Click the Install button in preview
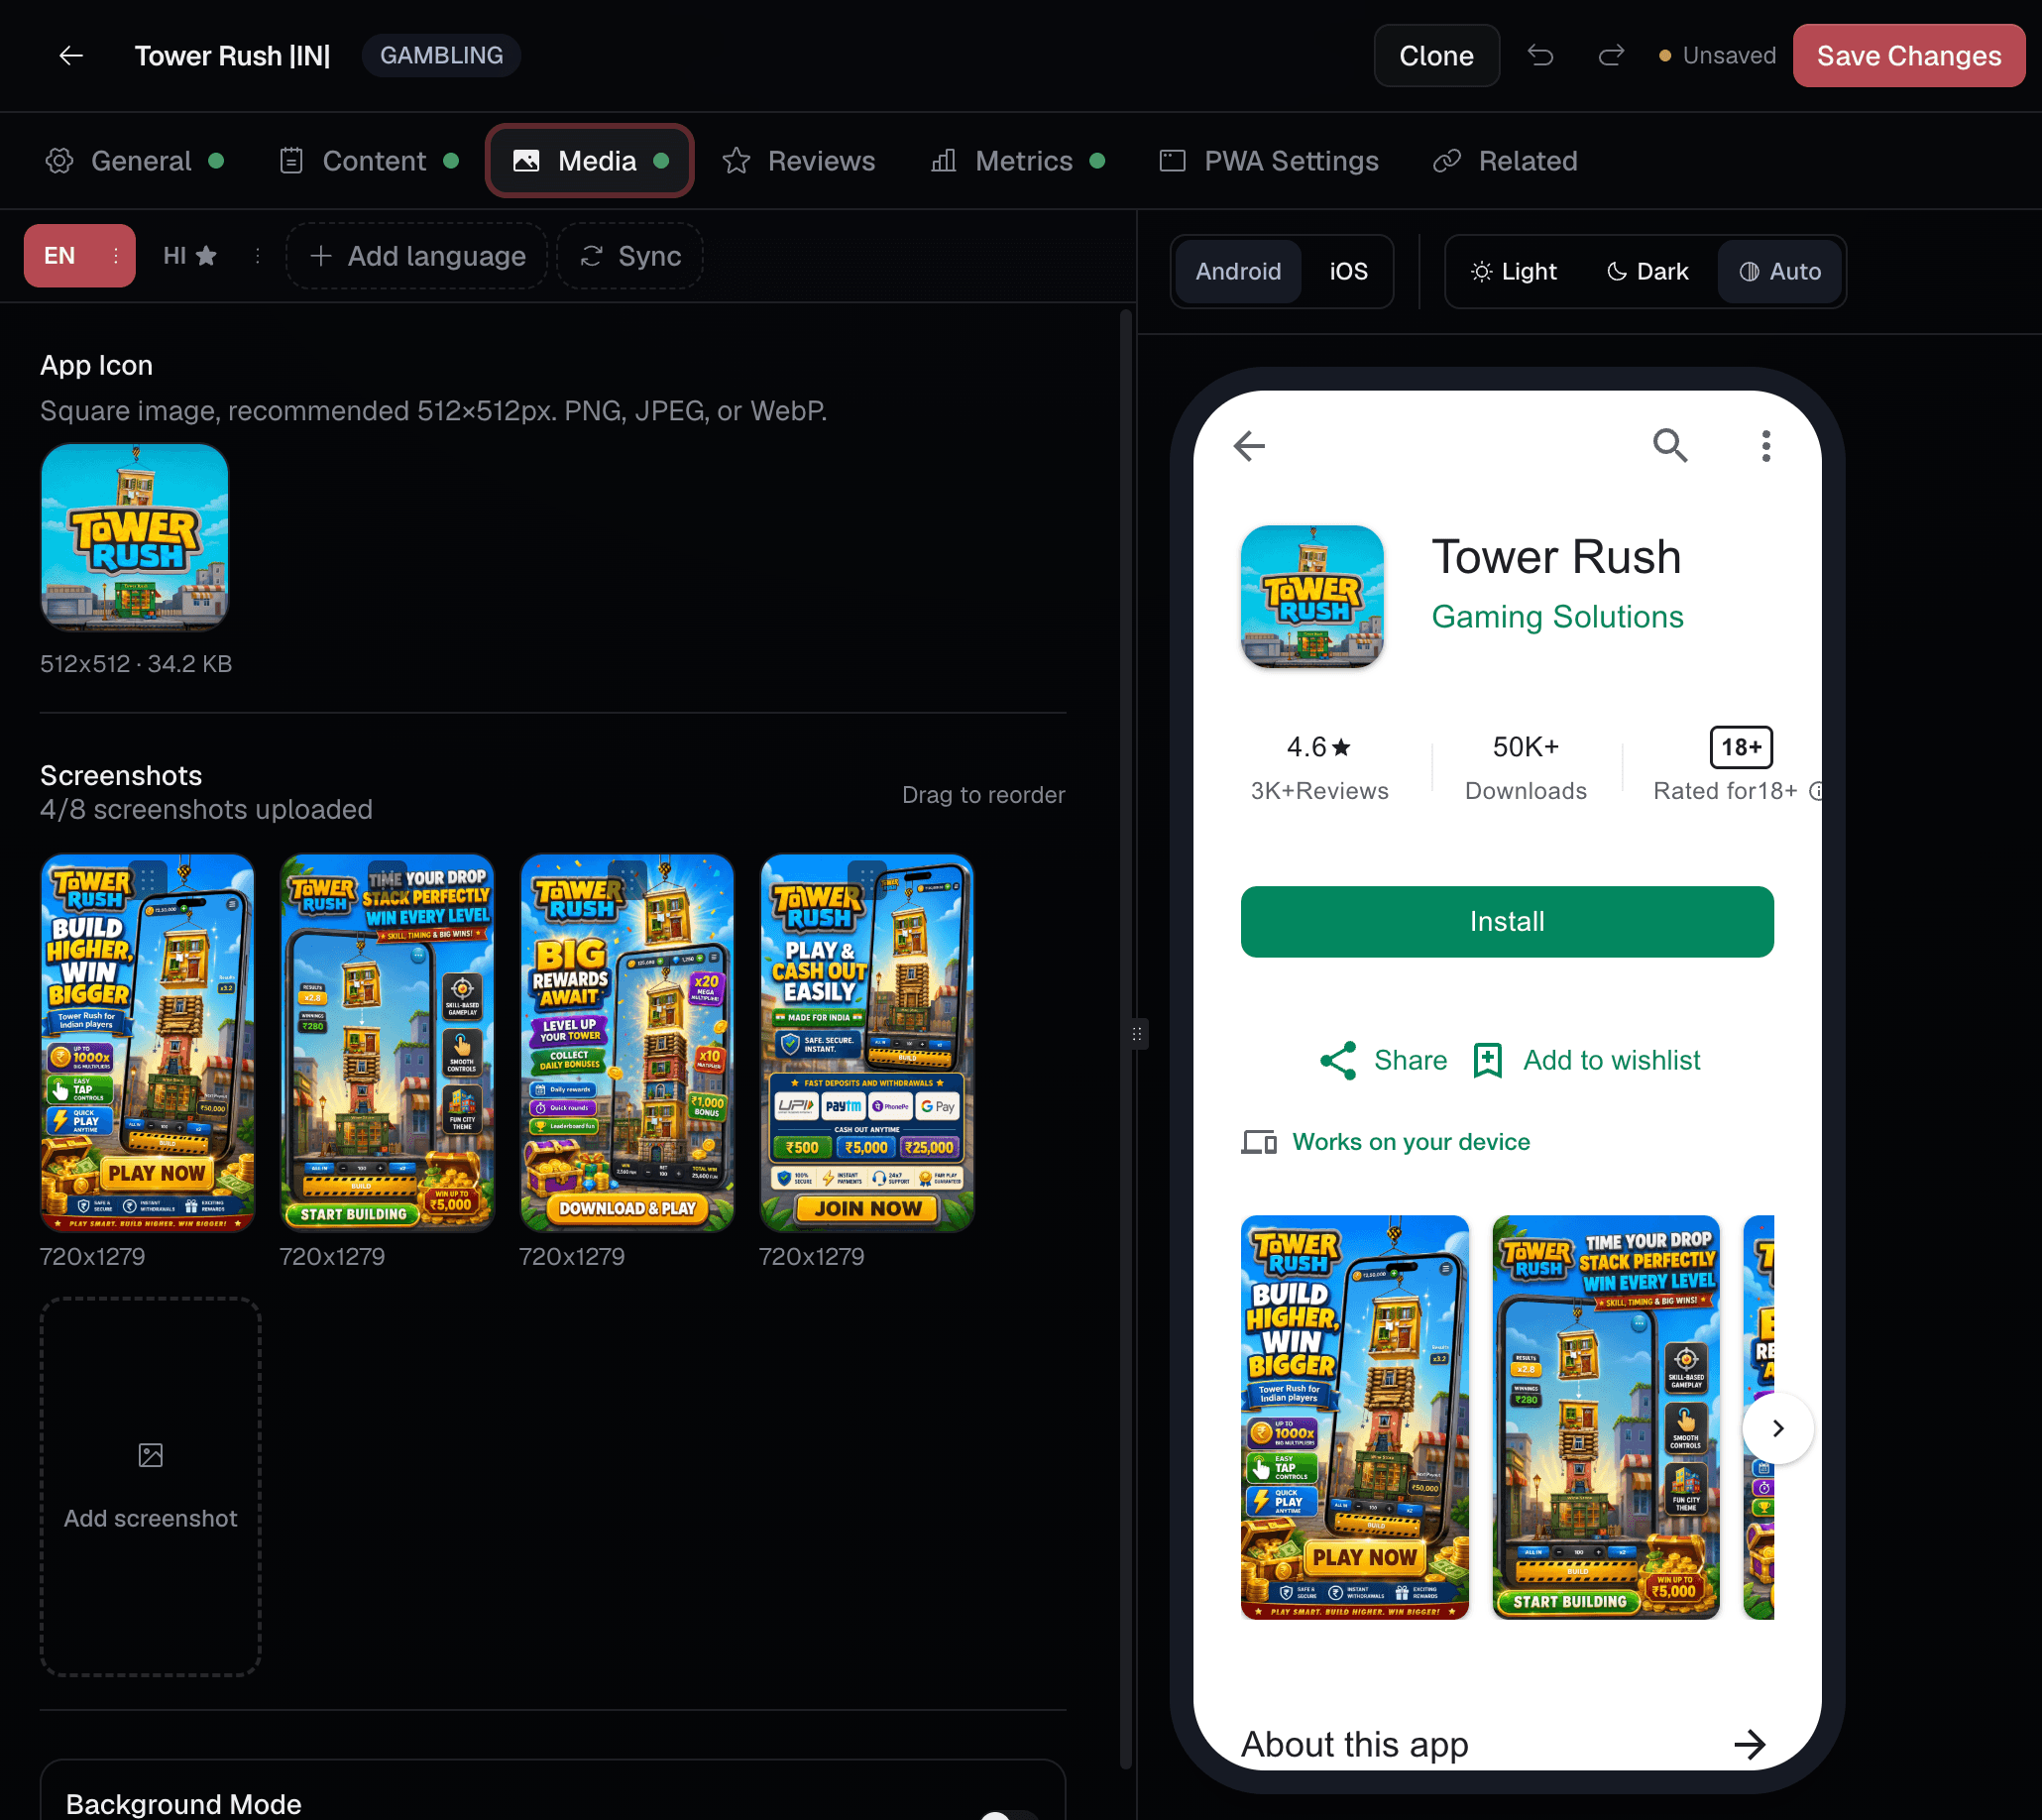 pos(1506,922)
